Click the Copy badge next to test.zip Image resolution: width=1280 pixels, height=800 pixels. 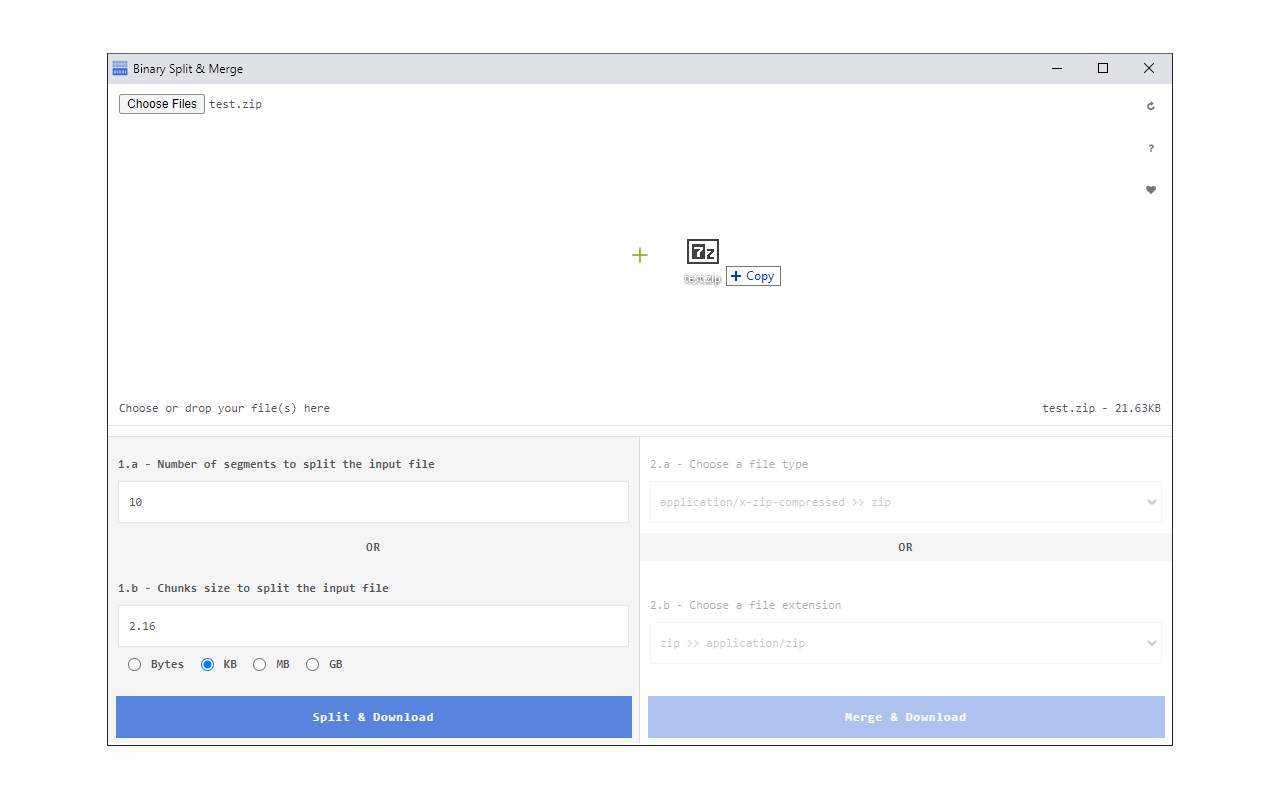click(x=753, y=276)
